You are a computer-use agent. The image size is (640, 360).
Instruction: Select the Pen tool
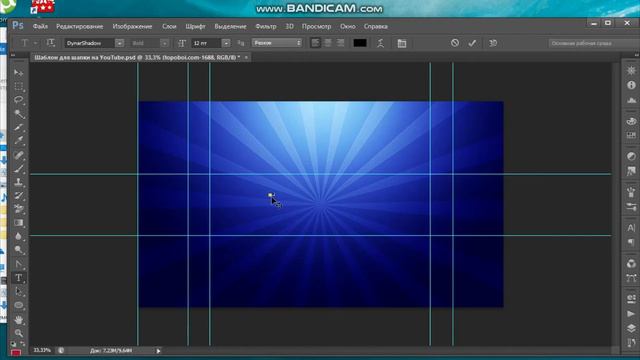click(18, 264)
